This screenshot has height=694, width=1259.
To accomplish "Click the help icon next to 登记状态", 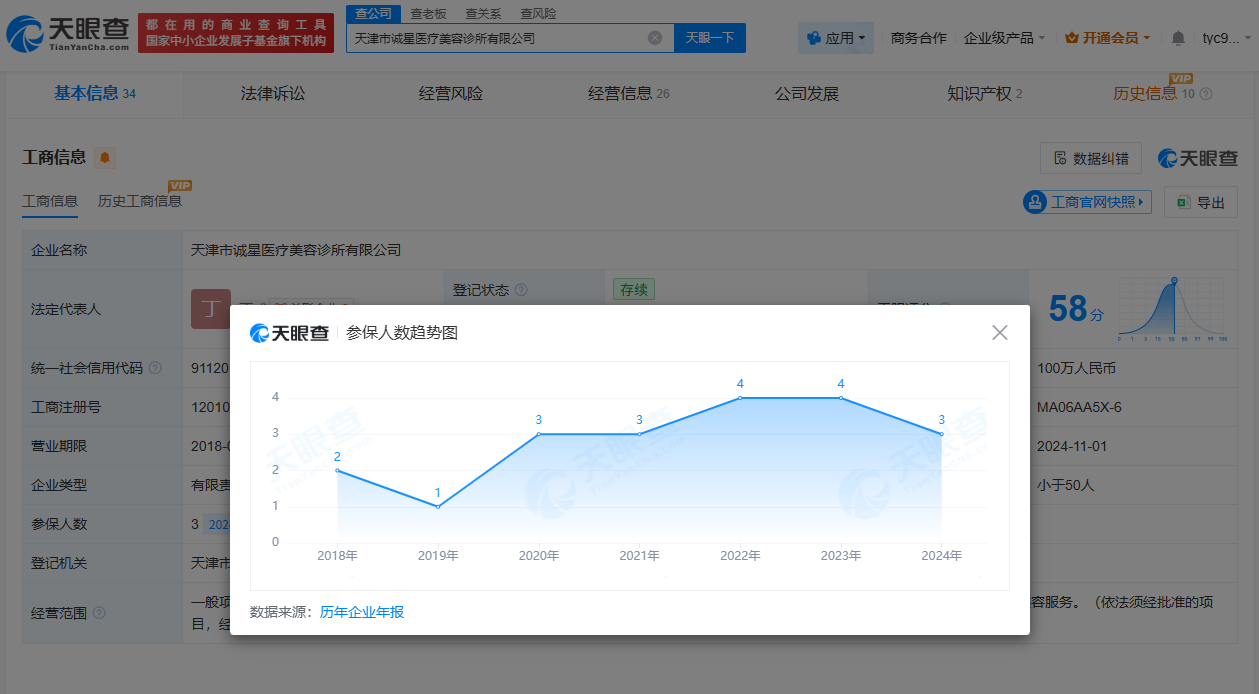I will tap(521, 290).
